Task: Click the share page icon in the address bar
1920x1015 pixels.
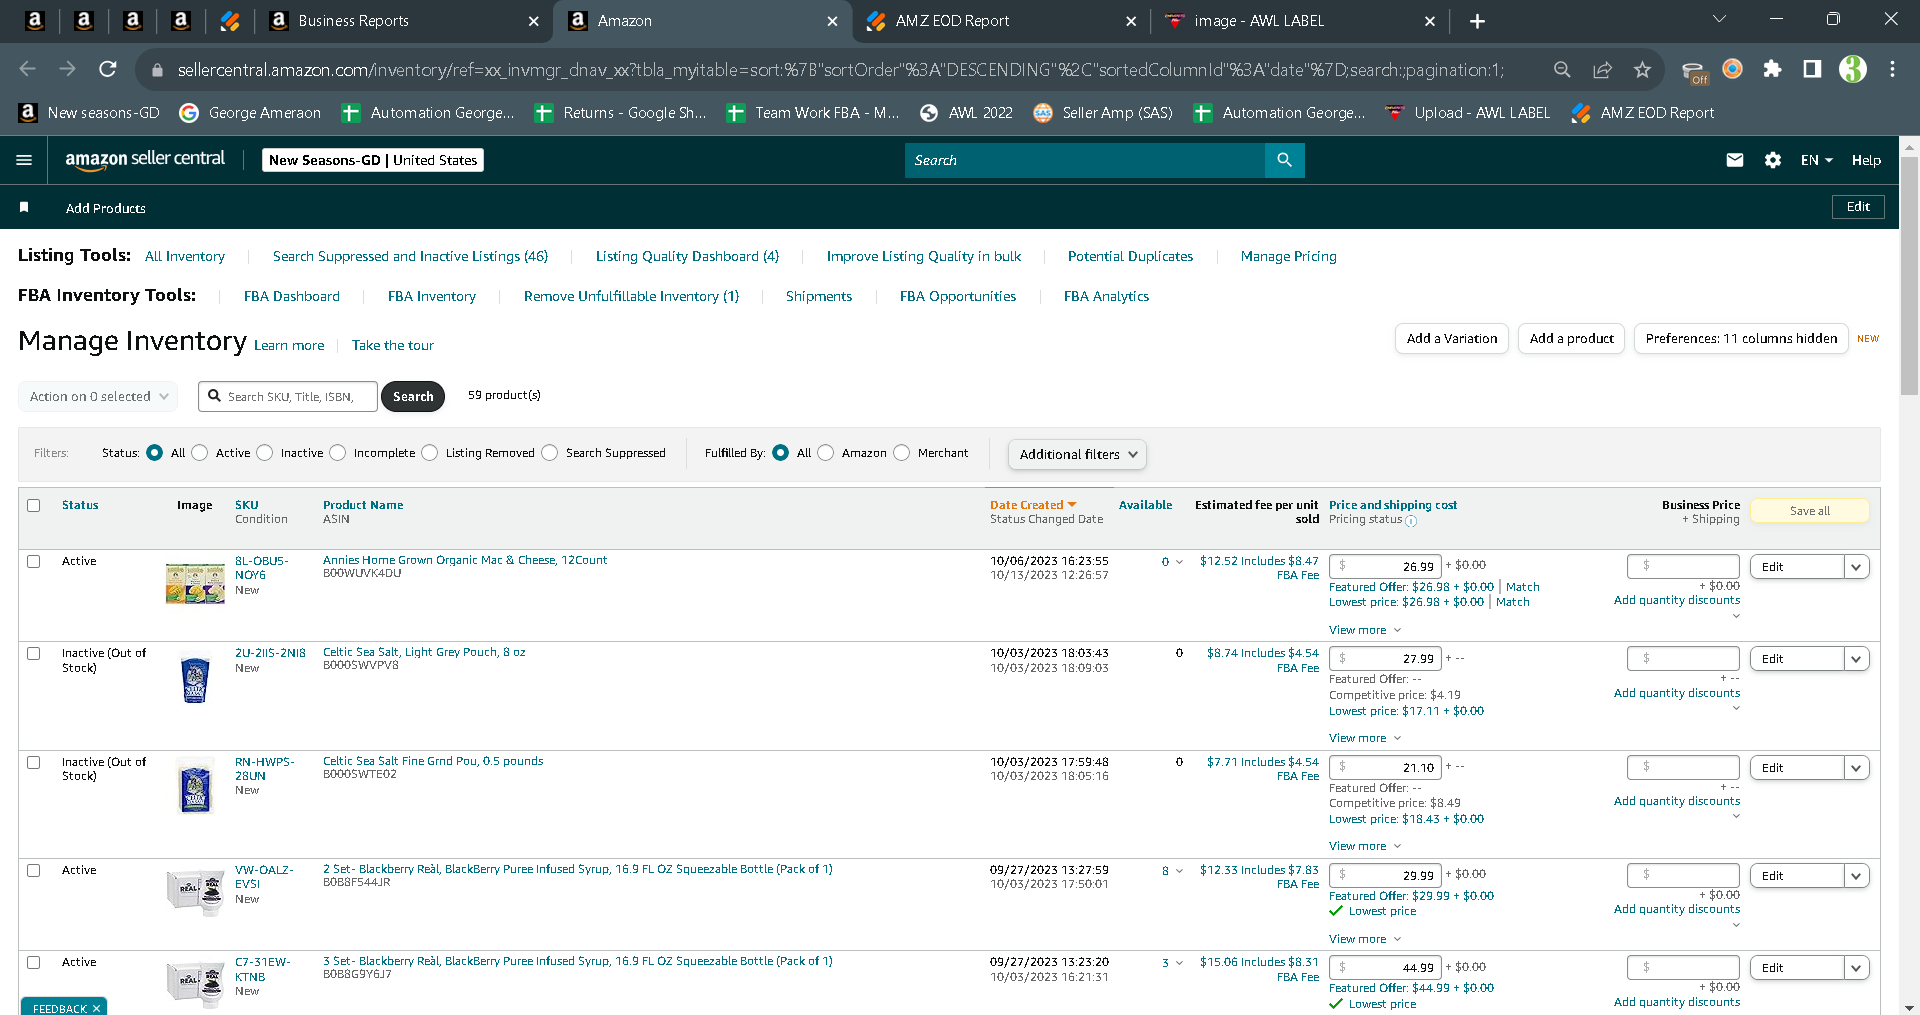Action: pyautogui.click(x=1602, y=69)
